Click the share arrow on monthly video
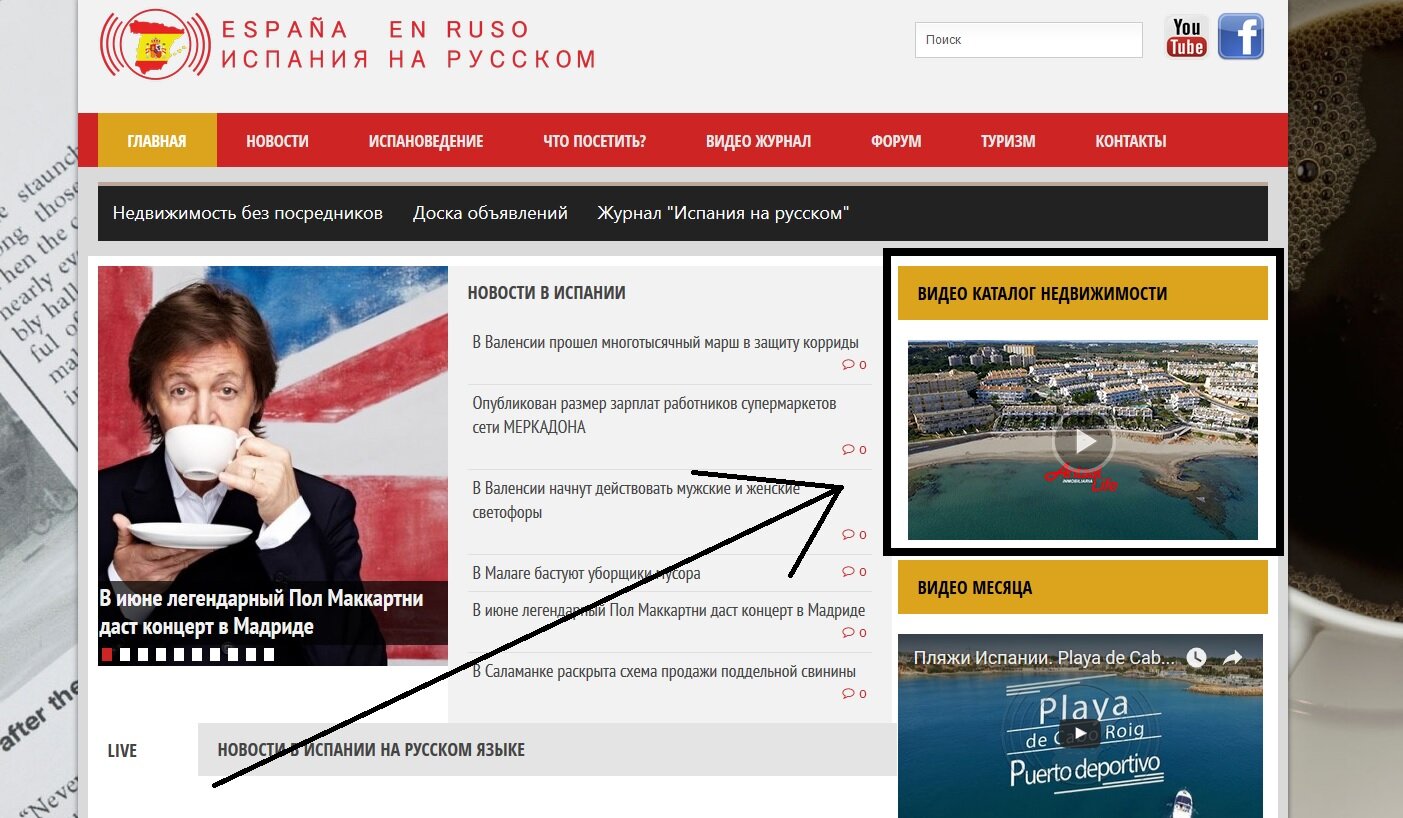 pyautogui.click(x=1233, y=657)
